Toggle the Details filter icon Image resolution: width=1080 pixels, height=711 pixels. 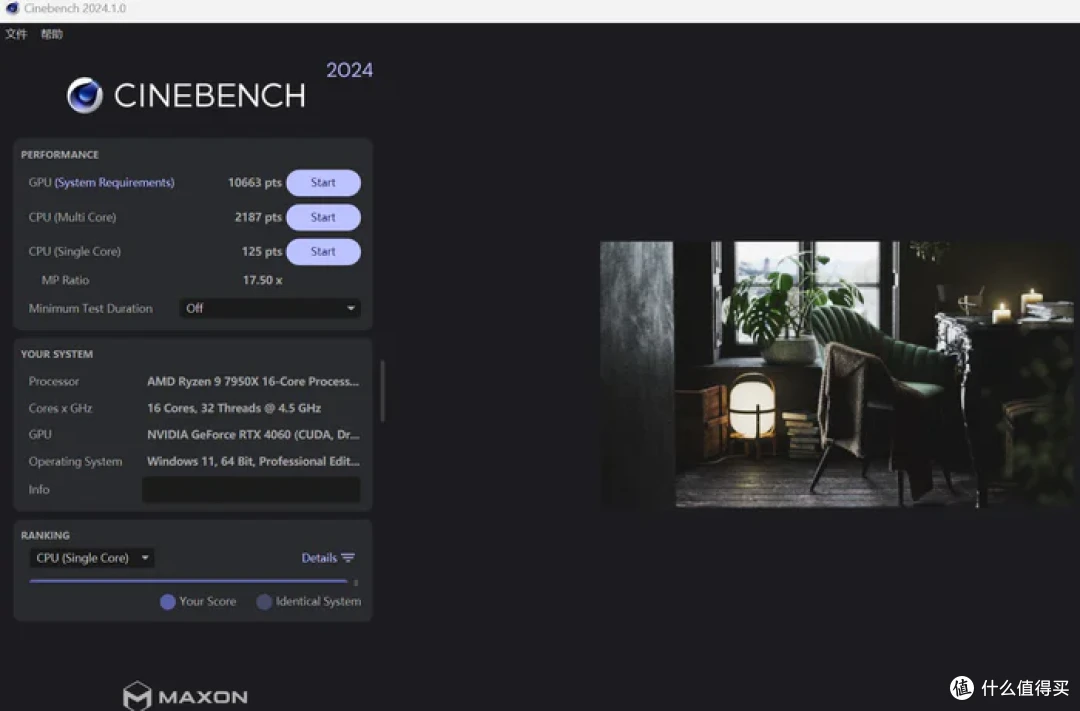point(348,558)
